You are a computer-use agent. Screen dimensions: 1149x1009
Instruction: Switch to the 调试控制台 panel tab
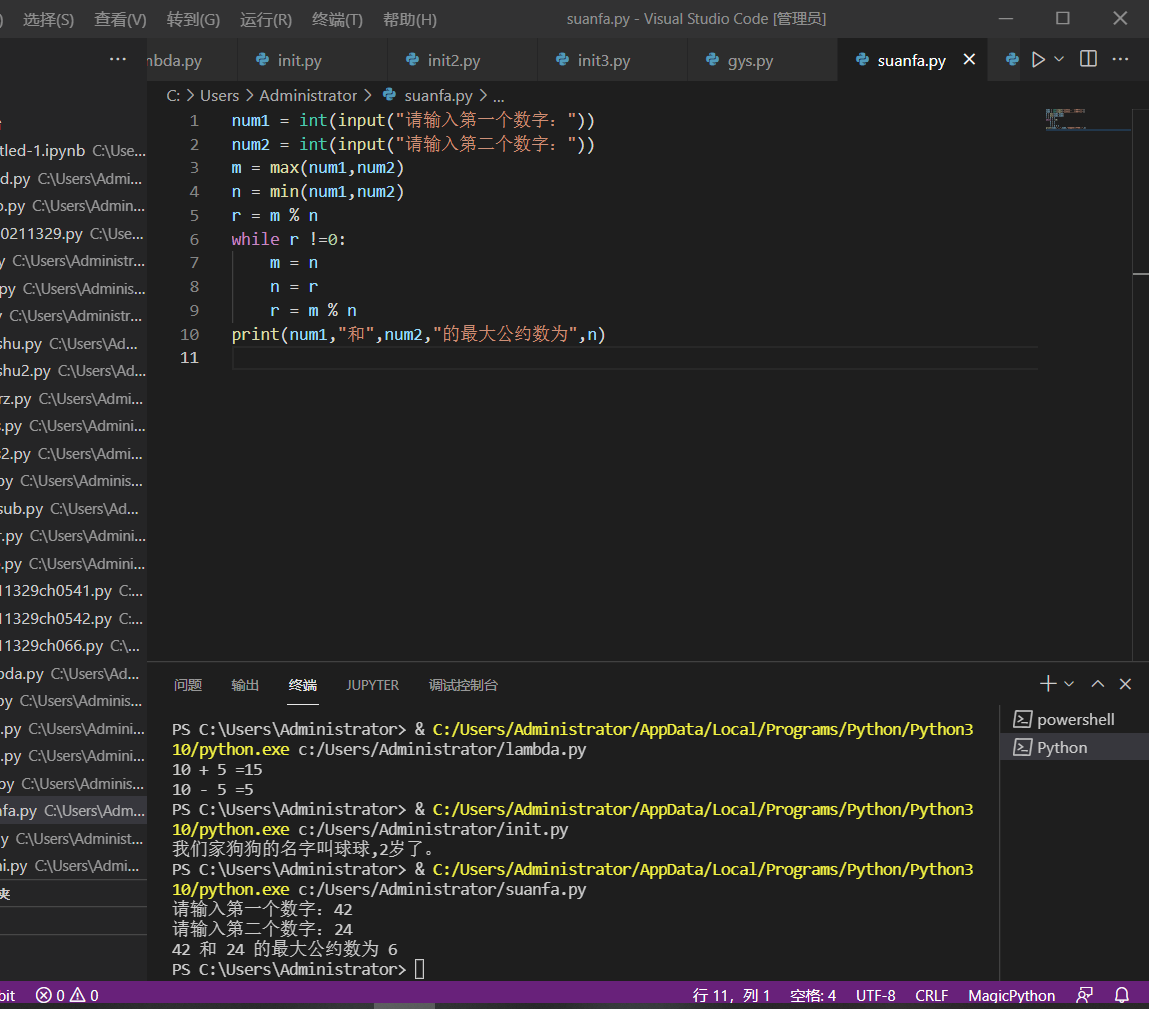click(x=463, y=685)
